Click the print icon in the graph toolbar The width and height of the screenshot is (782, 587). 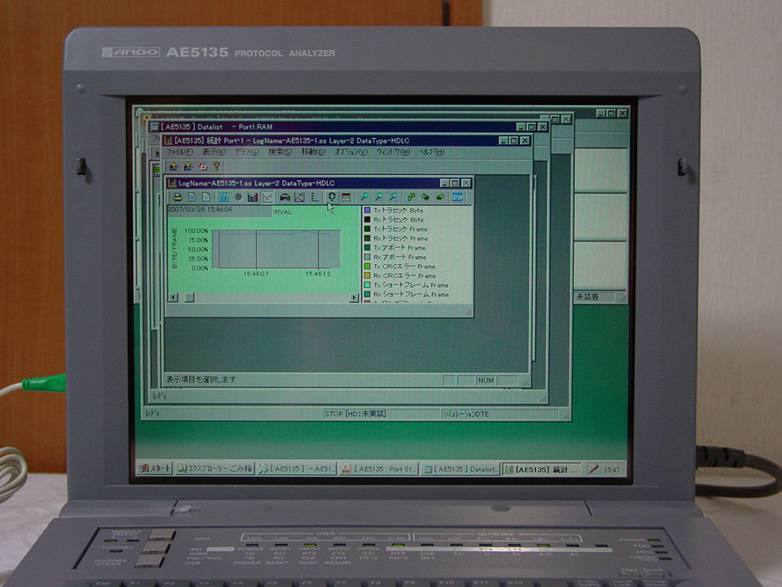tap(177, 197)
